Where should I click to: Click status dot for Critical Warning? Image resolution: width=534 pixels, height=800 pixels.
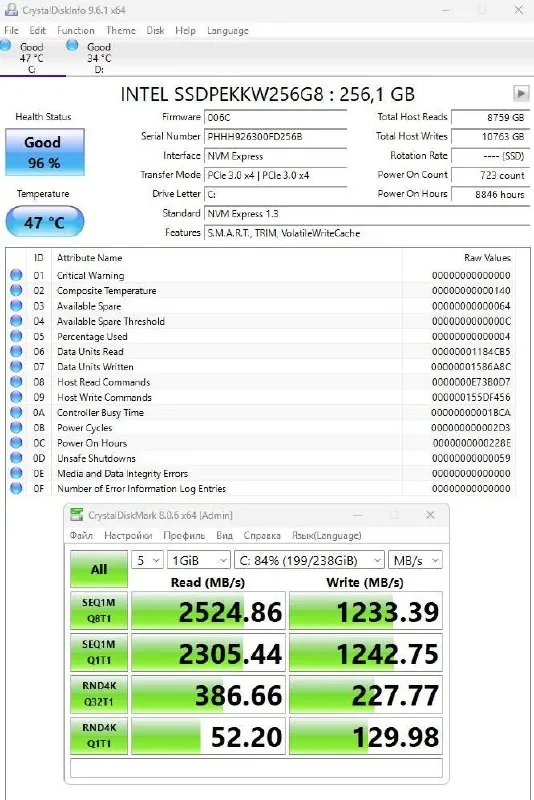(16, 275)
